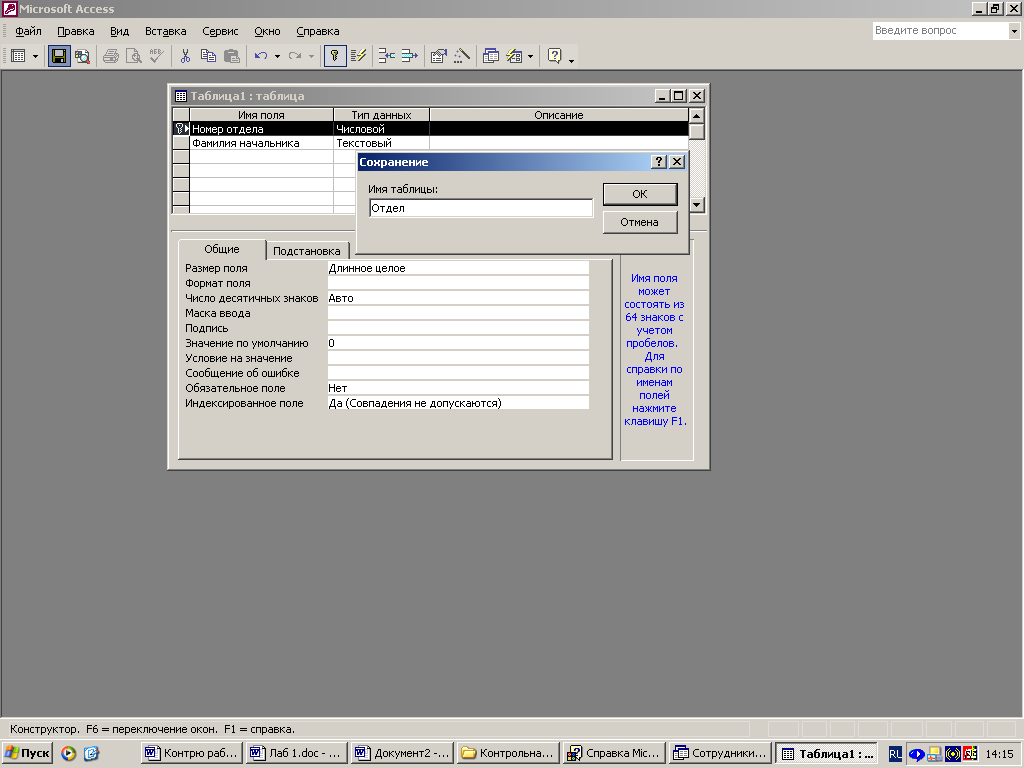Switch to the Подстановка tab
Screen dimensions: 1024x768
click(306, 251)
